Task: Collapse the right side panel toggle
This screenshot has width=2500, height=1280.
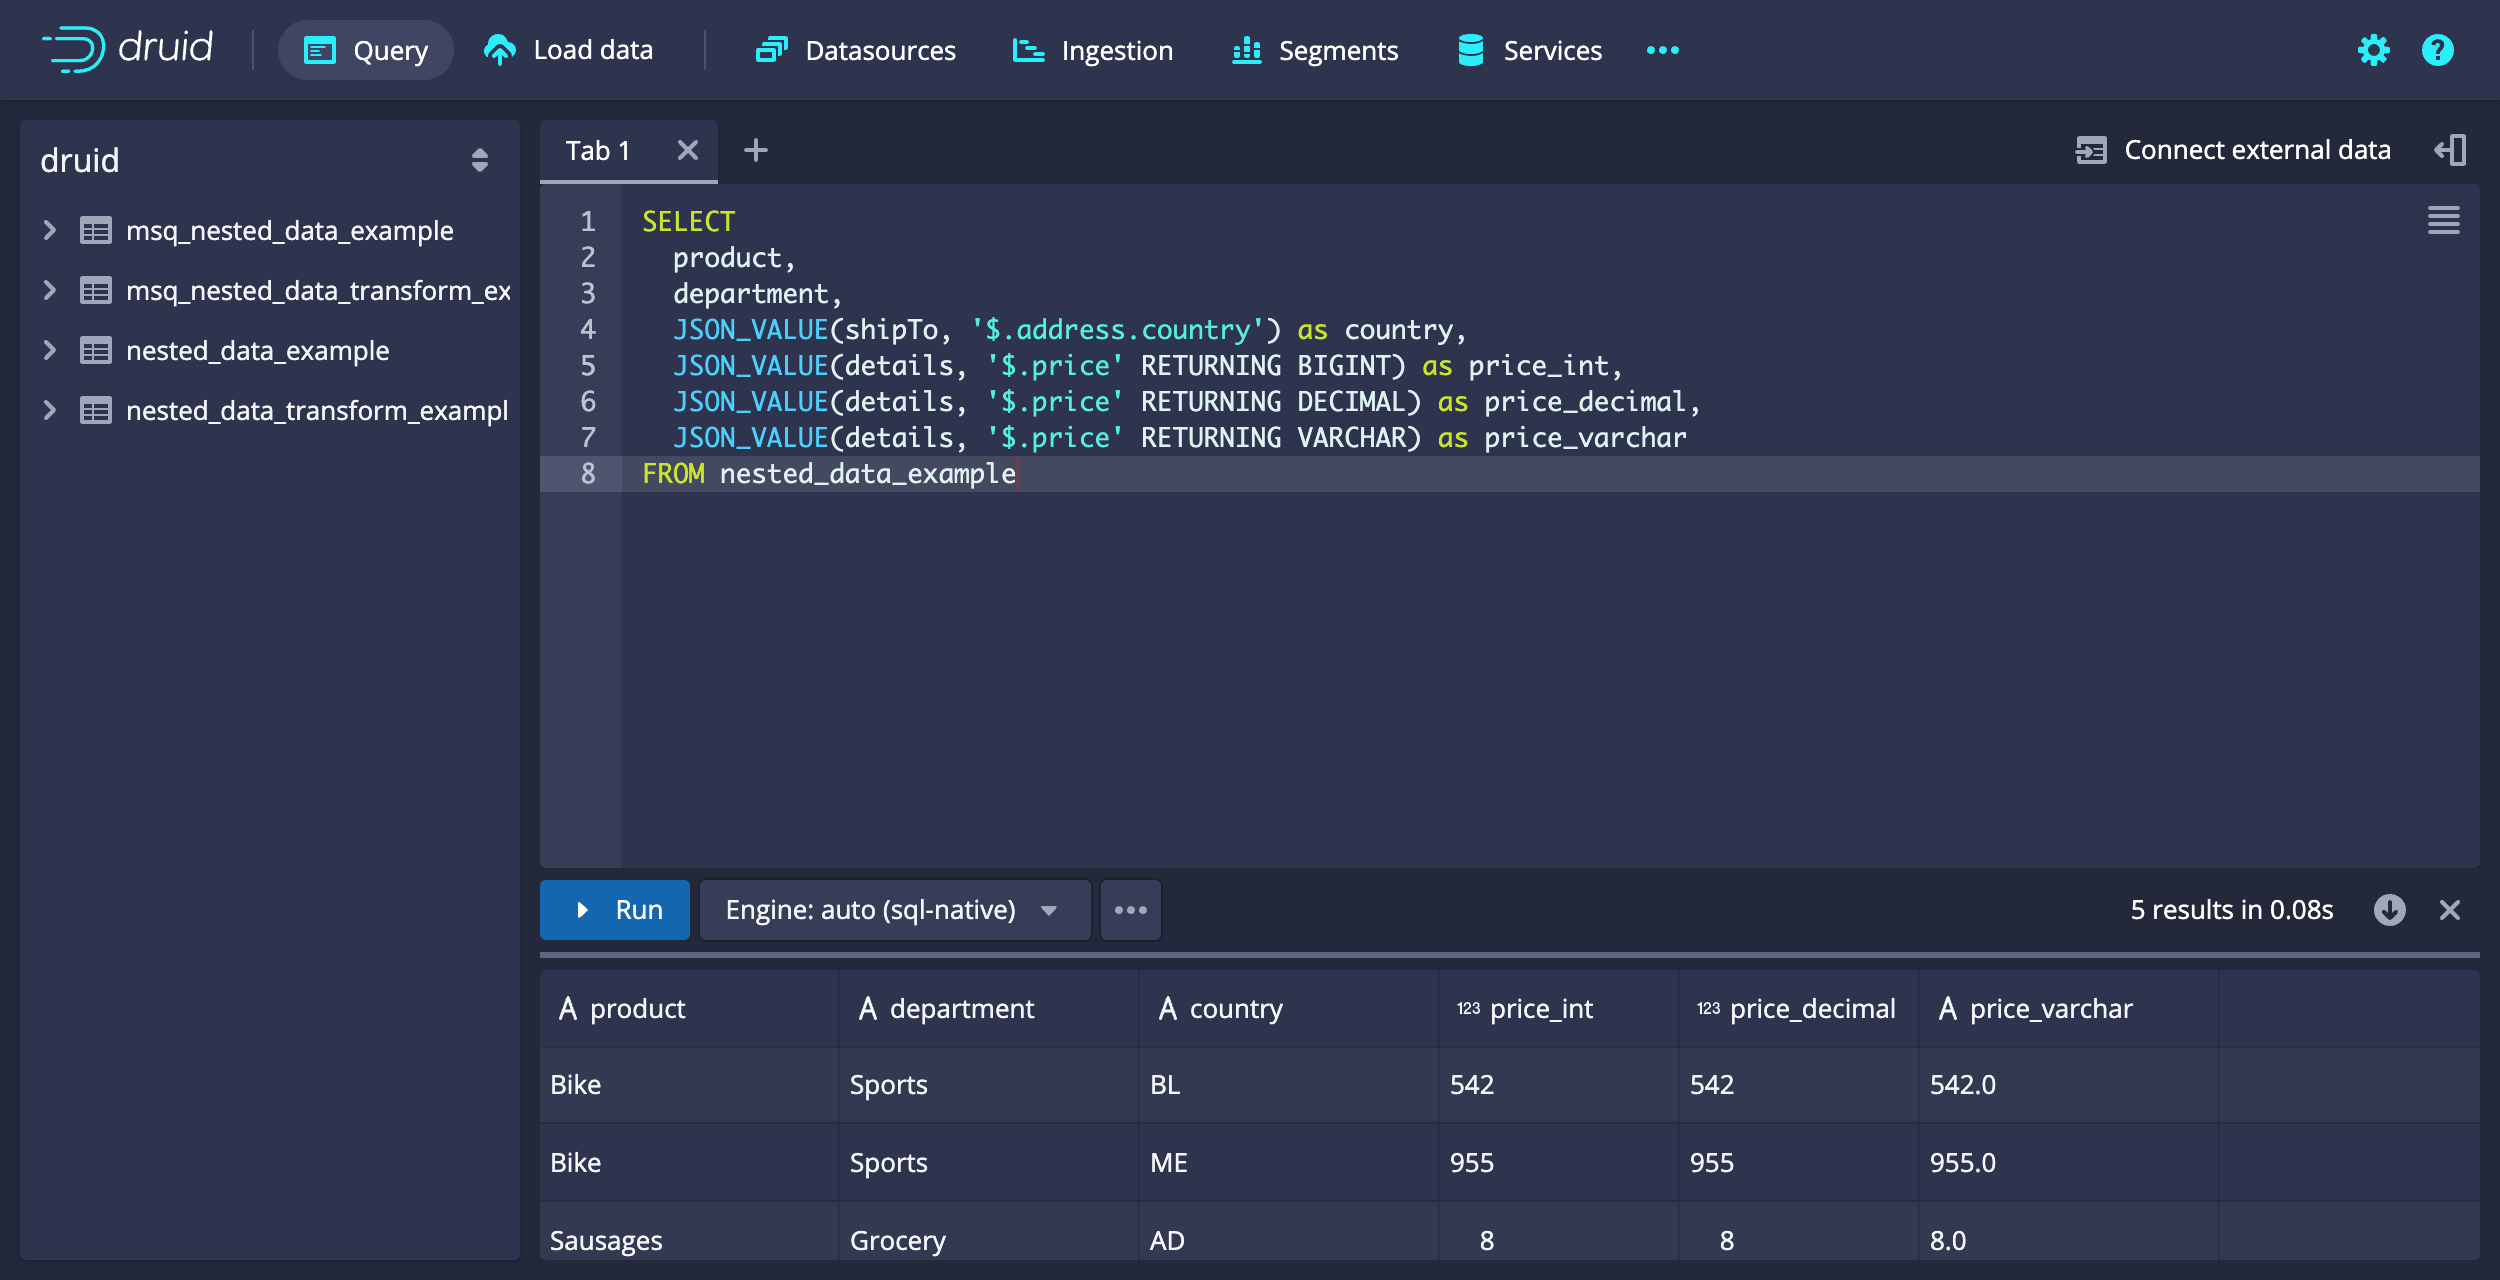Action: (2451, 149)
